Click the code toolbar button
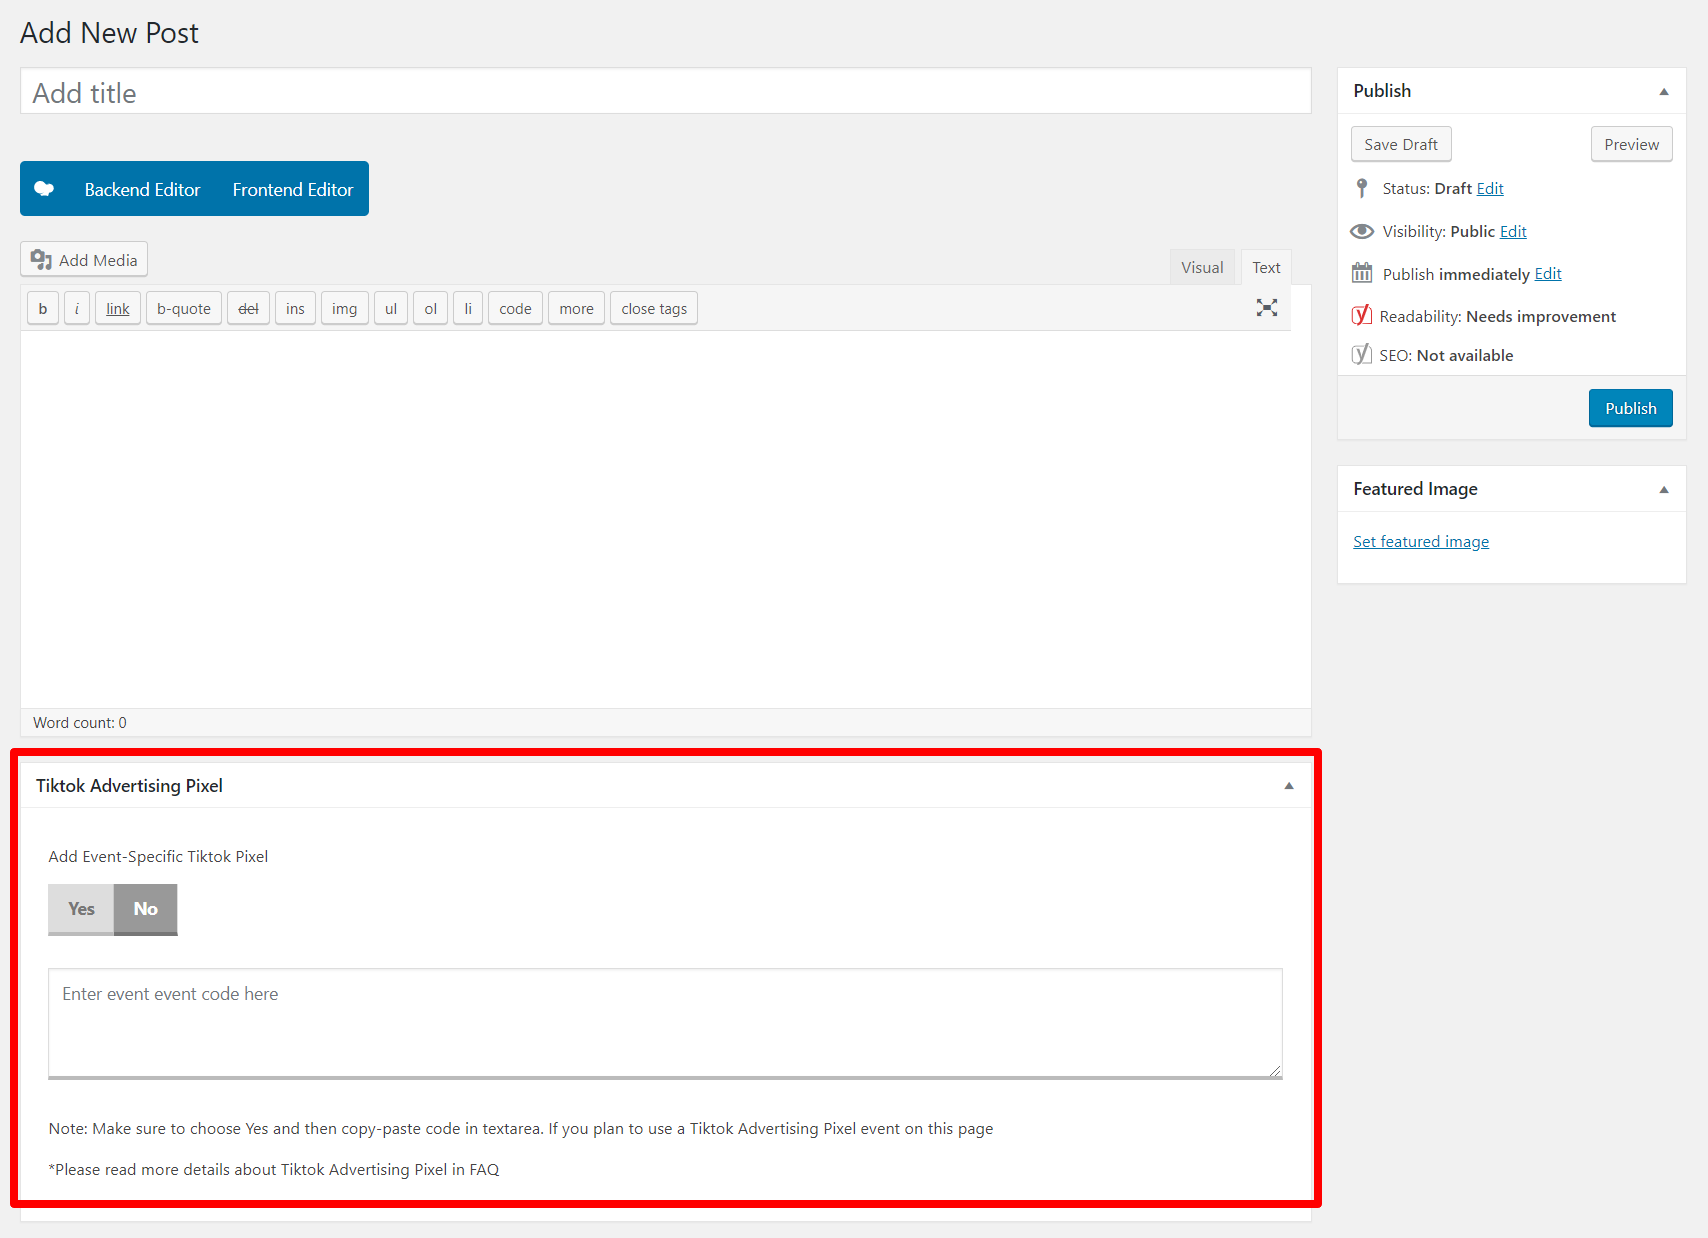The image size is (1708, 1238). [x=515, y=309]
